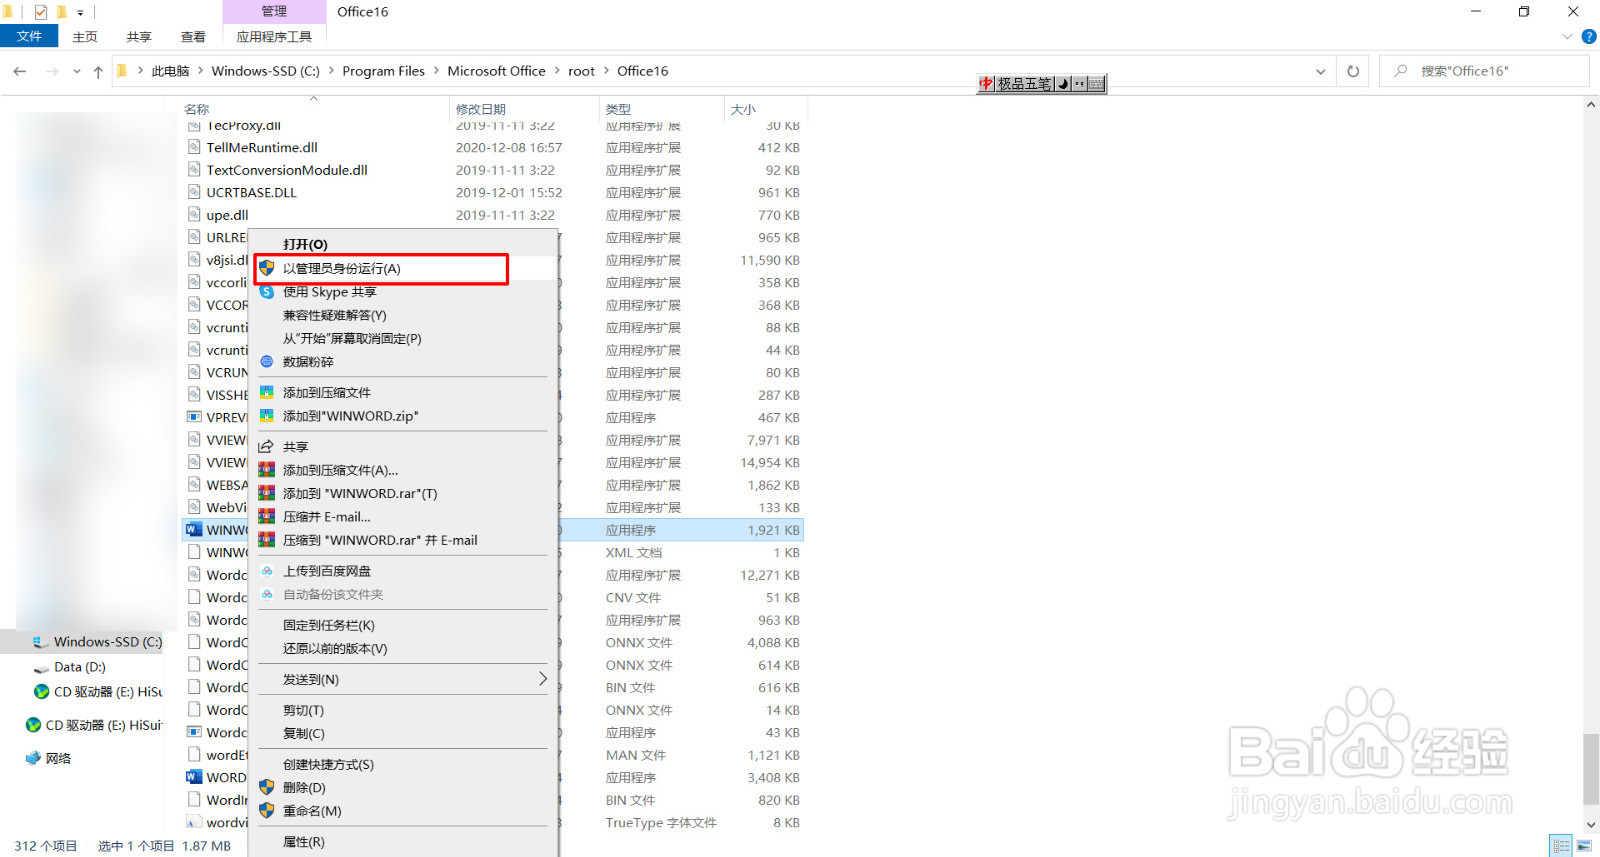Select Windows-SSD (C:) in navigation pane
Image resolution: width=1600 pixels, height=857 pixels.
pos(107,642)
